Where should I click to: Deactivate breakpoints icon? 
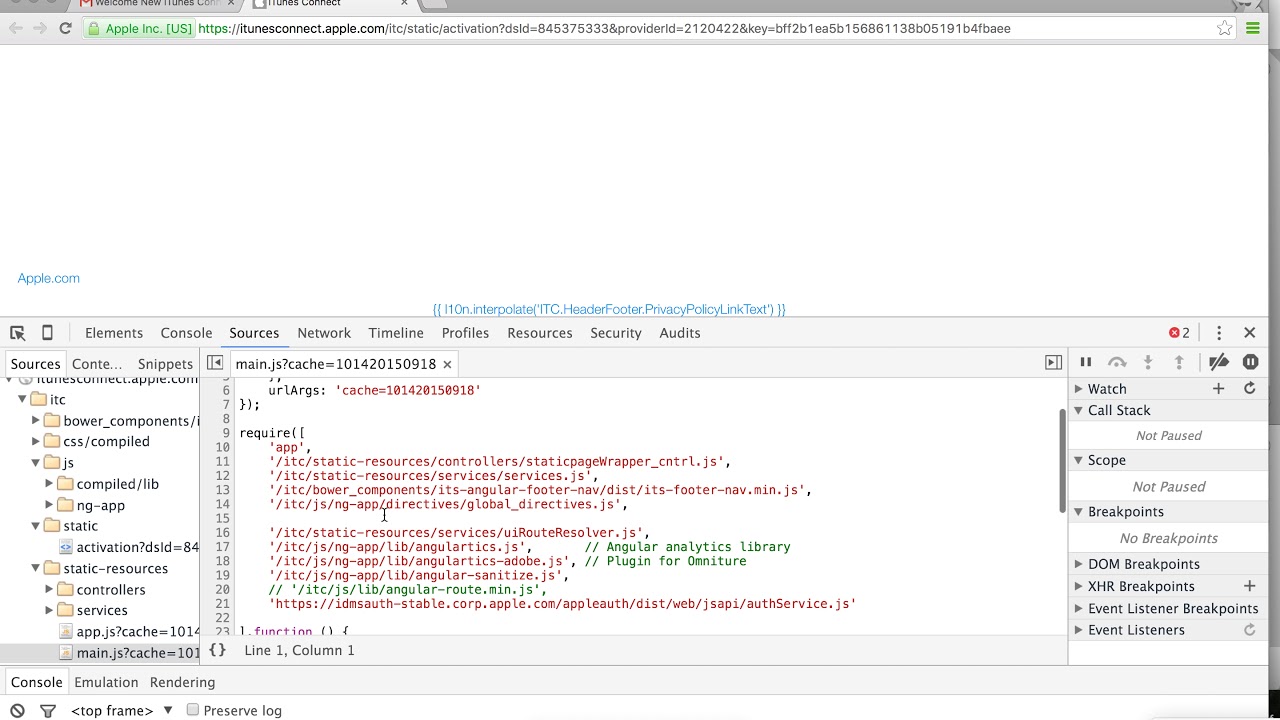[x=1218, y=362]
